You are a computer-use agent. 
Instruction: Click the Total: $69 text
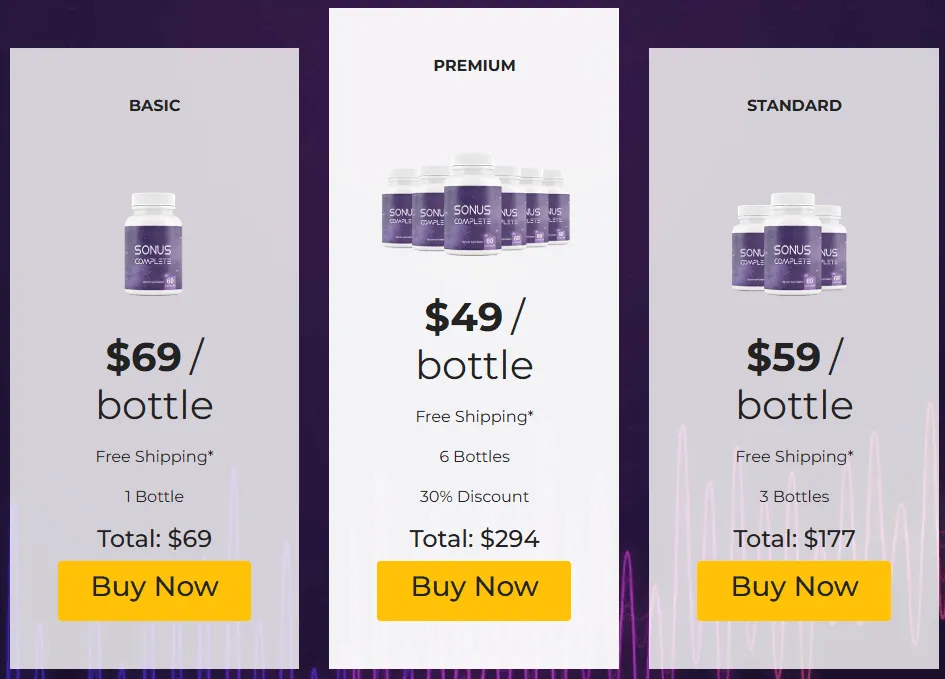click(154, 538)
